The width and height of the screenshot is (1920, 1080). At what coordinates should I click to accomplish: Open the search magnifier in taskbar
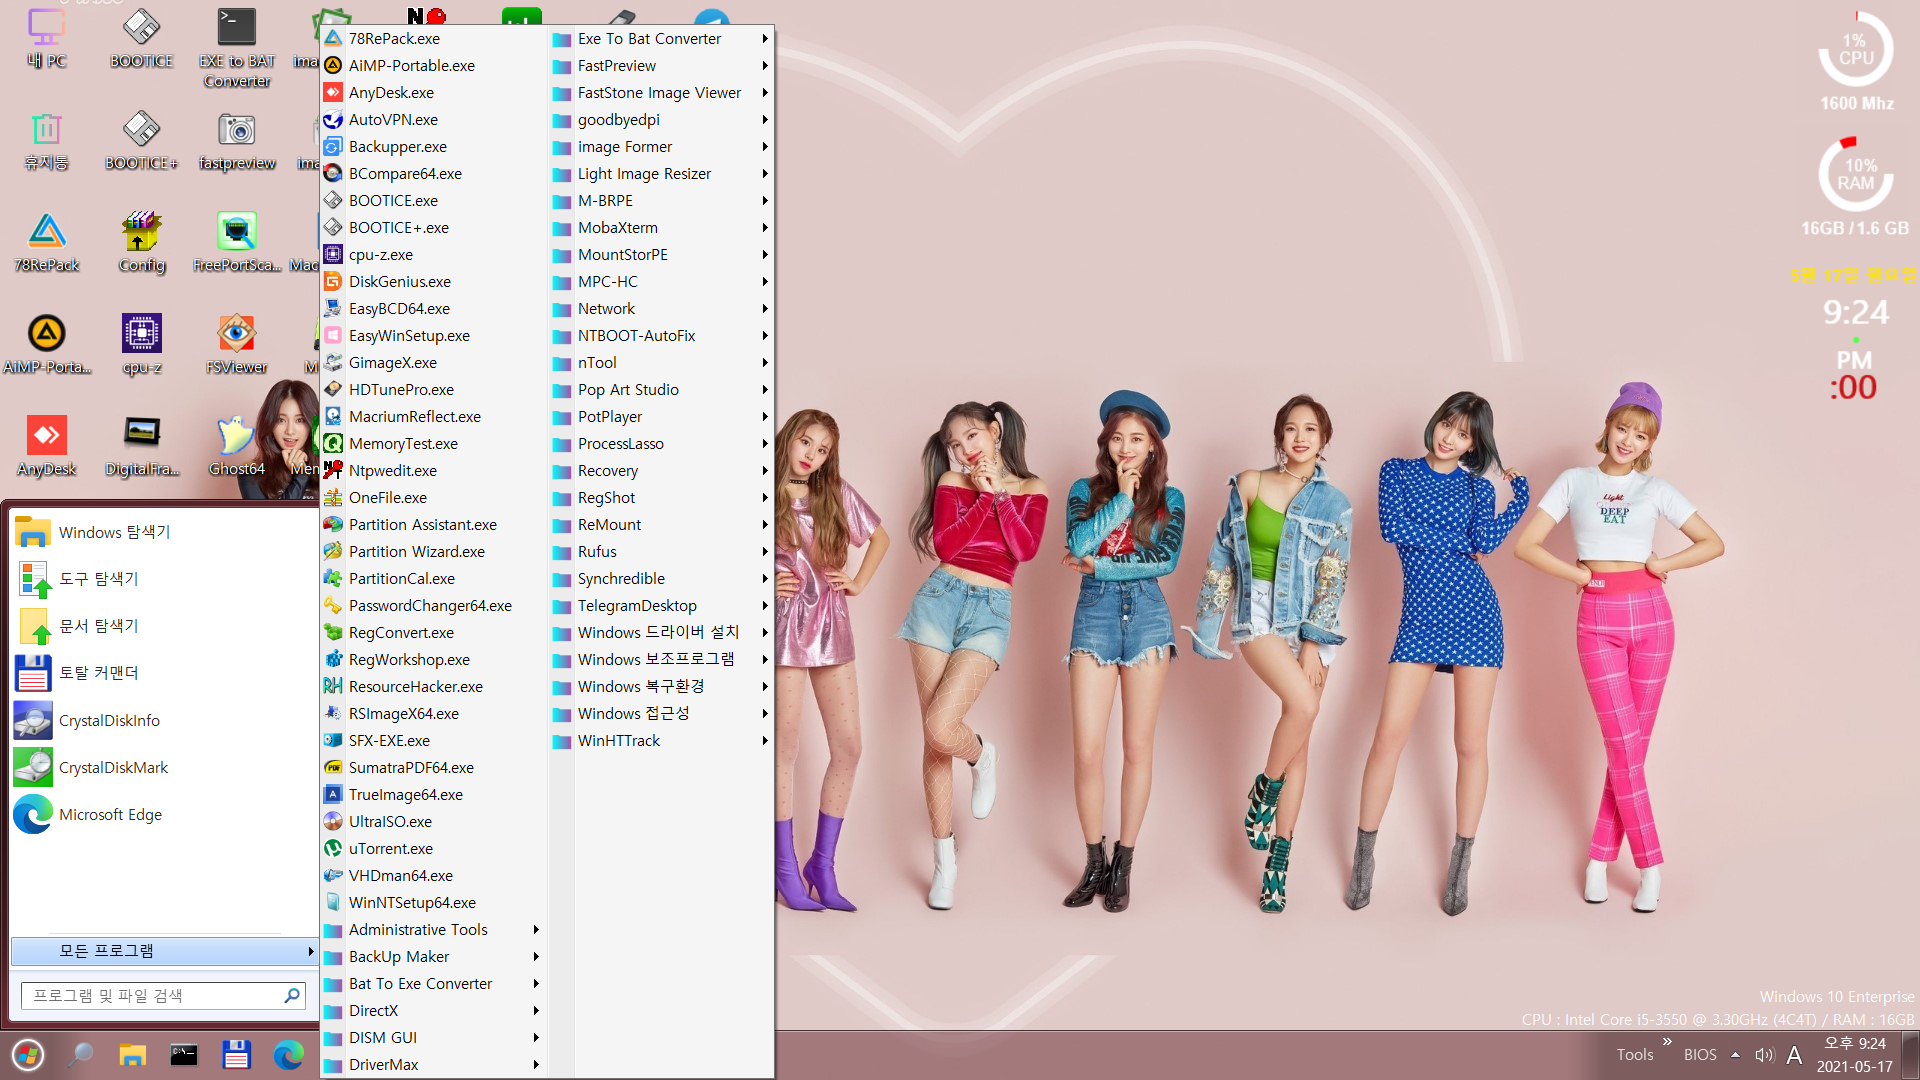tap(81, 1055)
